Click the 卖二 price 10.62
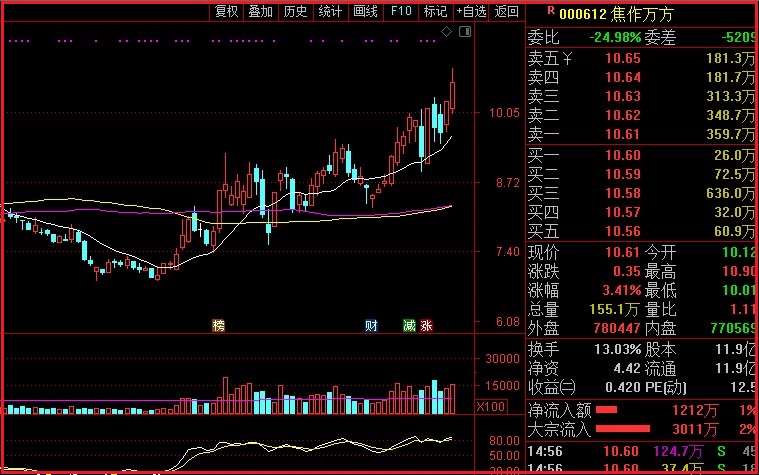The image size is (759, 475). [x=622, y=115]
